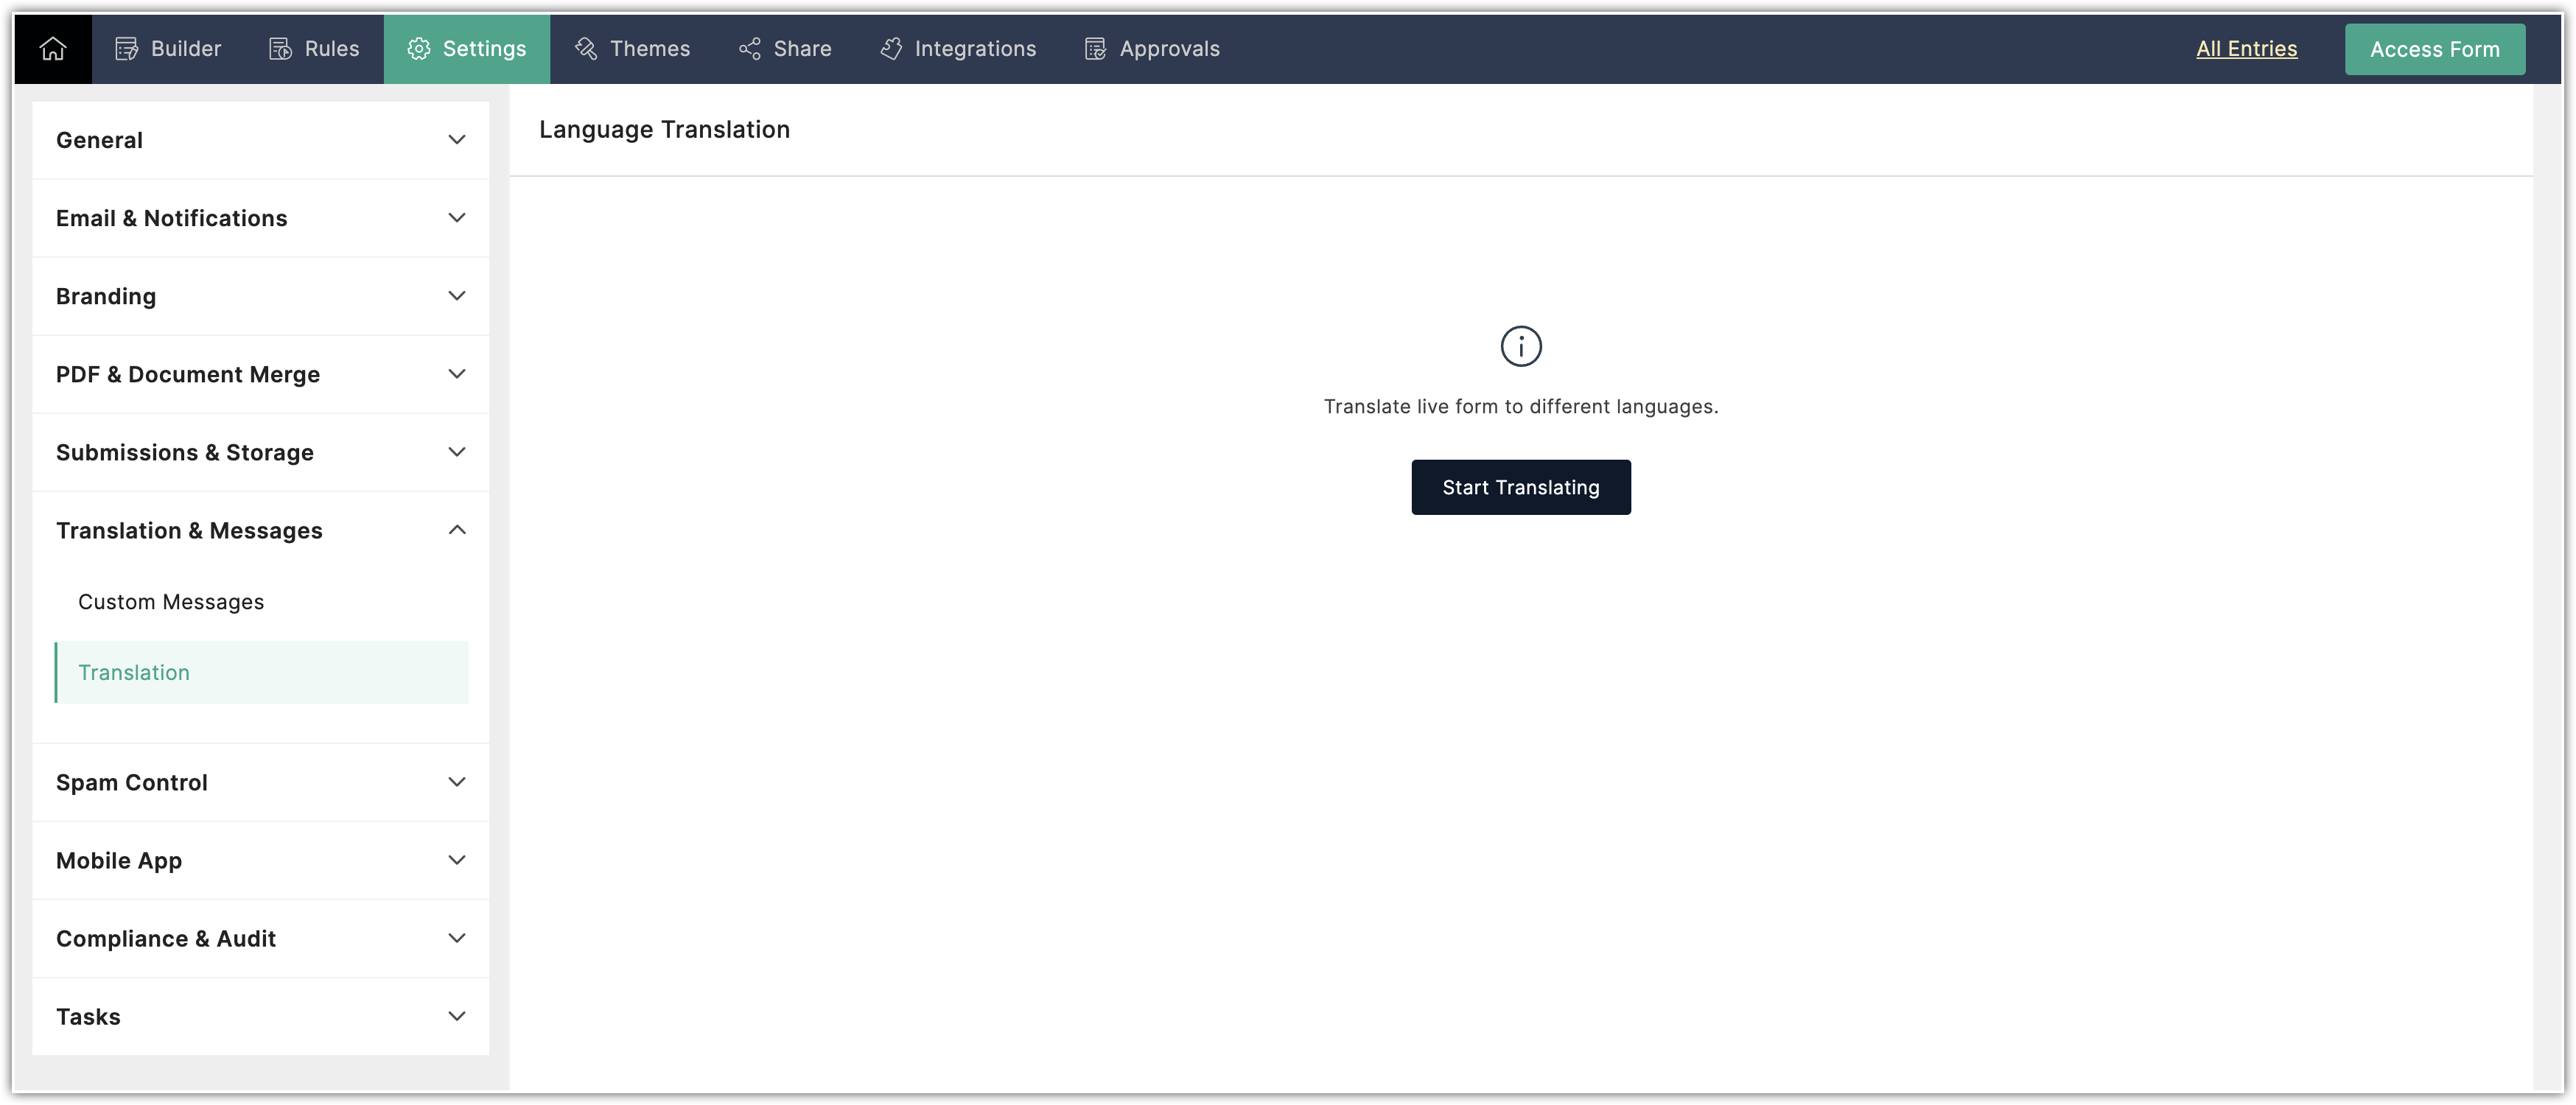Click the Rules tab icon
The width and height of the screenshot is (2576, 1105).
point(280,49)
